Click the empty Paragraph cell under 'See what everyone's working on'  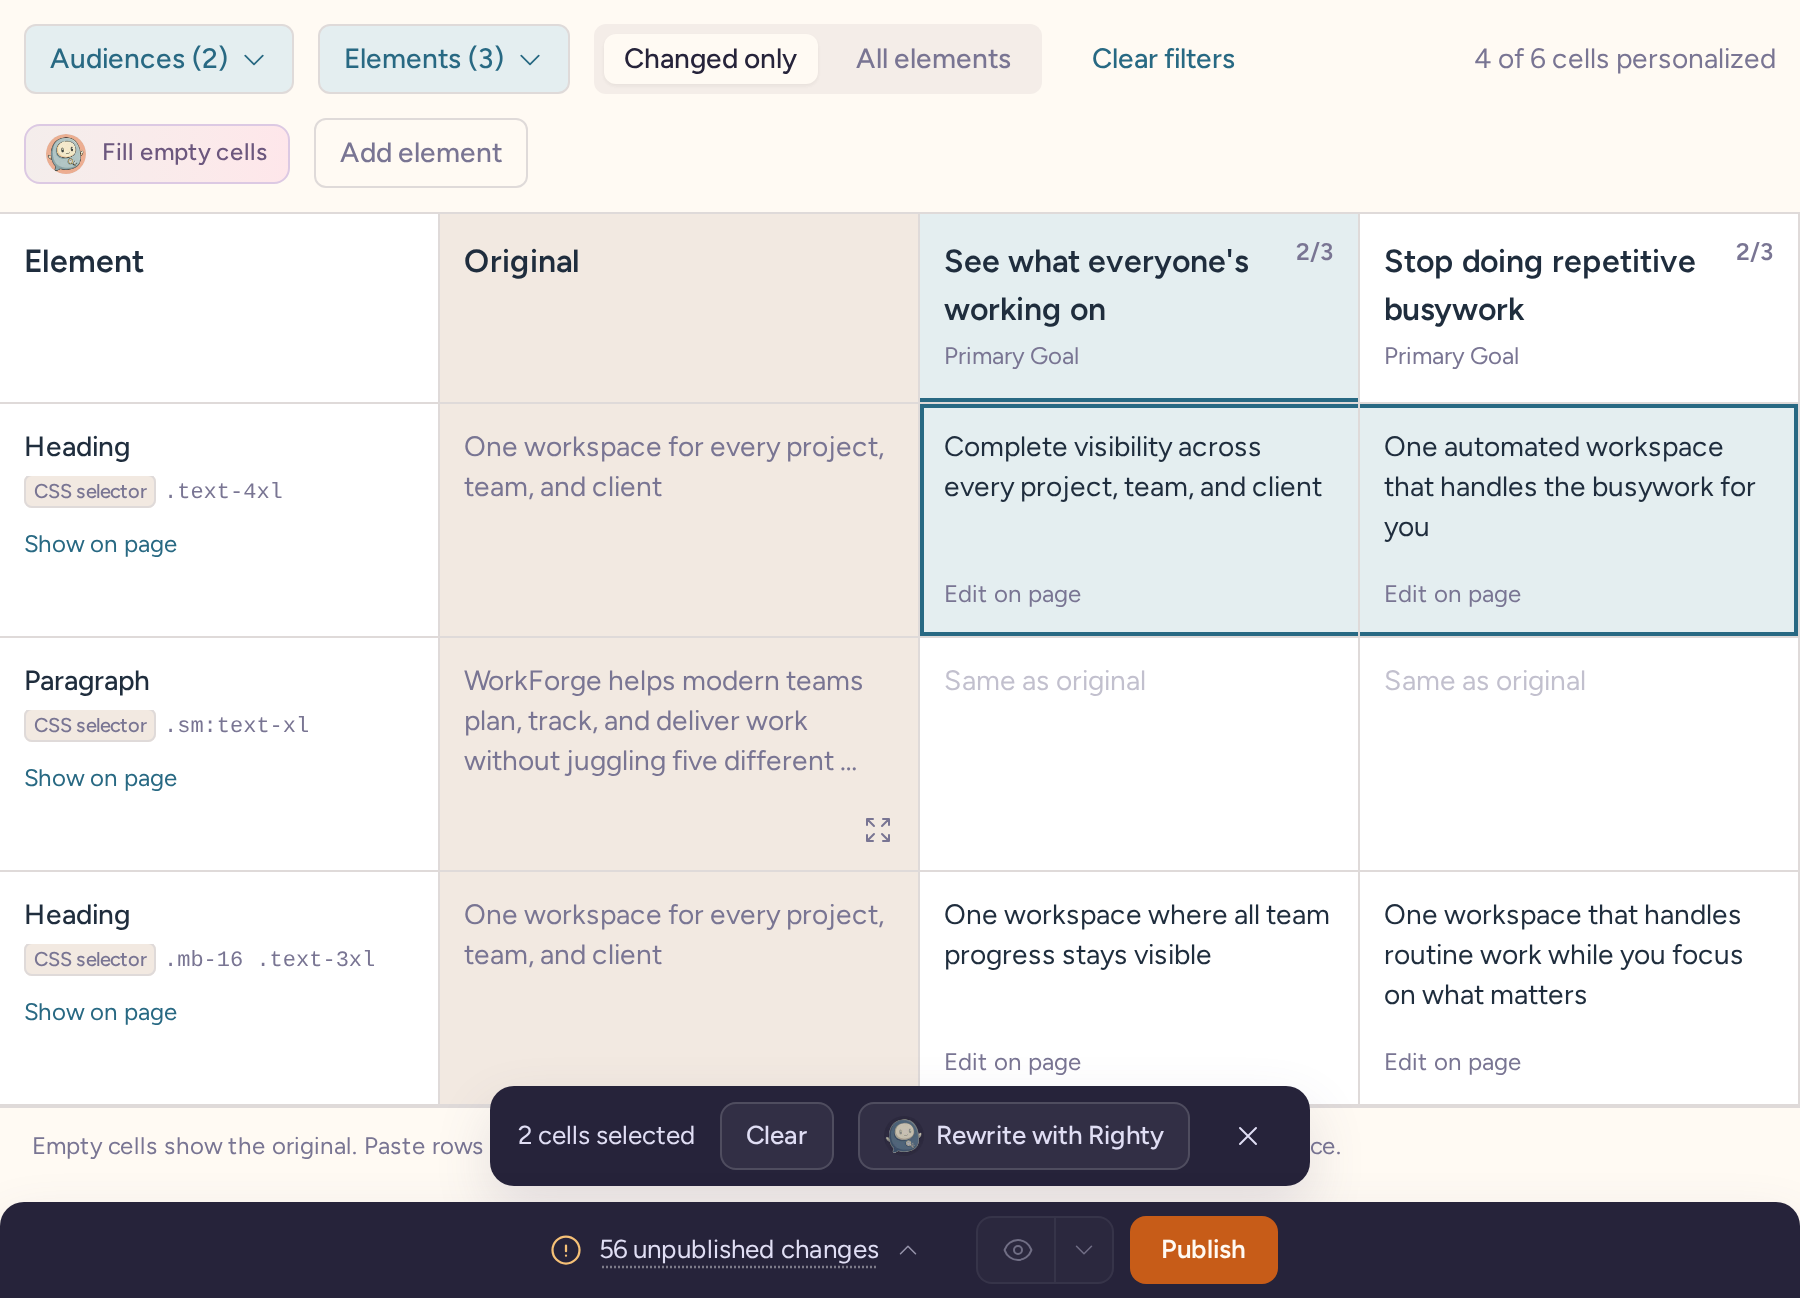click(1139, 754)
